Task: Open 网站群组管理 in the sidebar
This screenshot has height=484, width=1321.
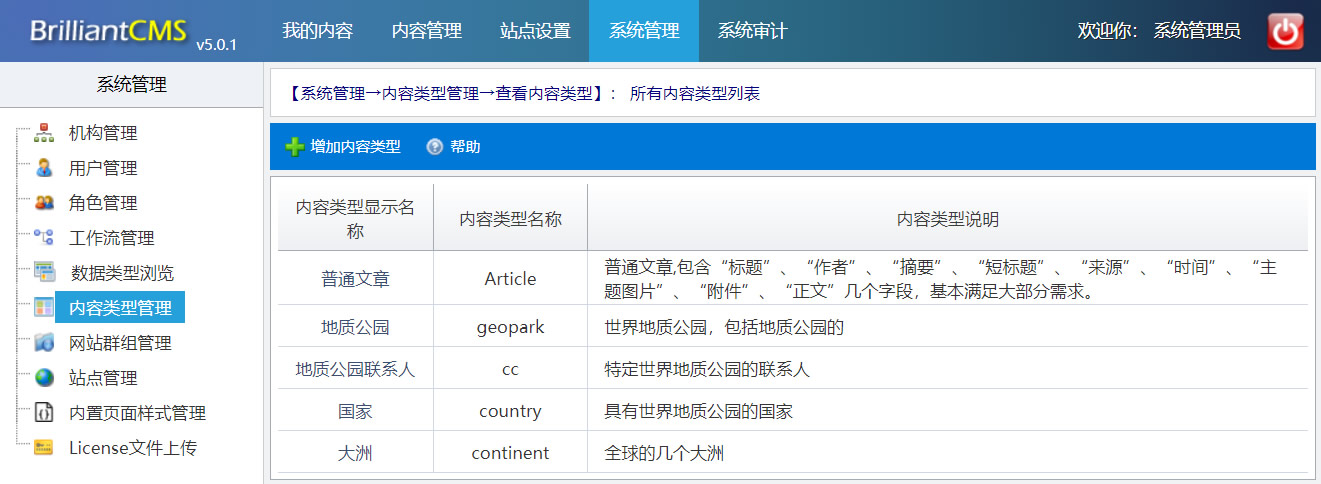Action: [120, 343]
